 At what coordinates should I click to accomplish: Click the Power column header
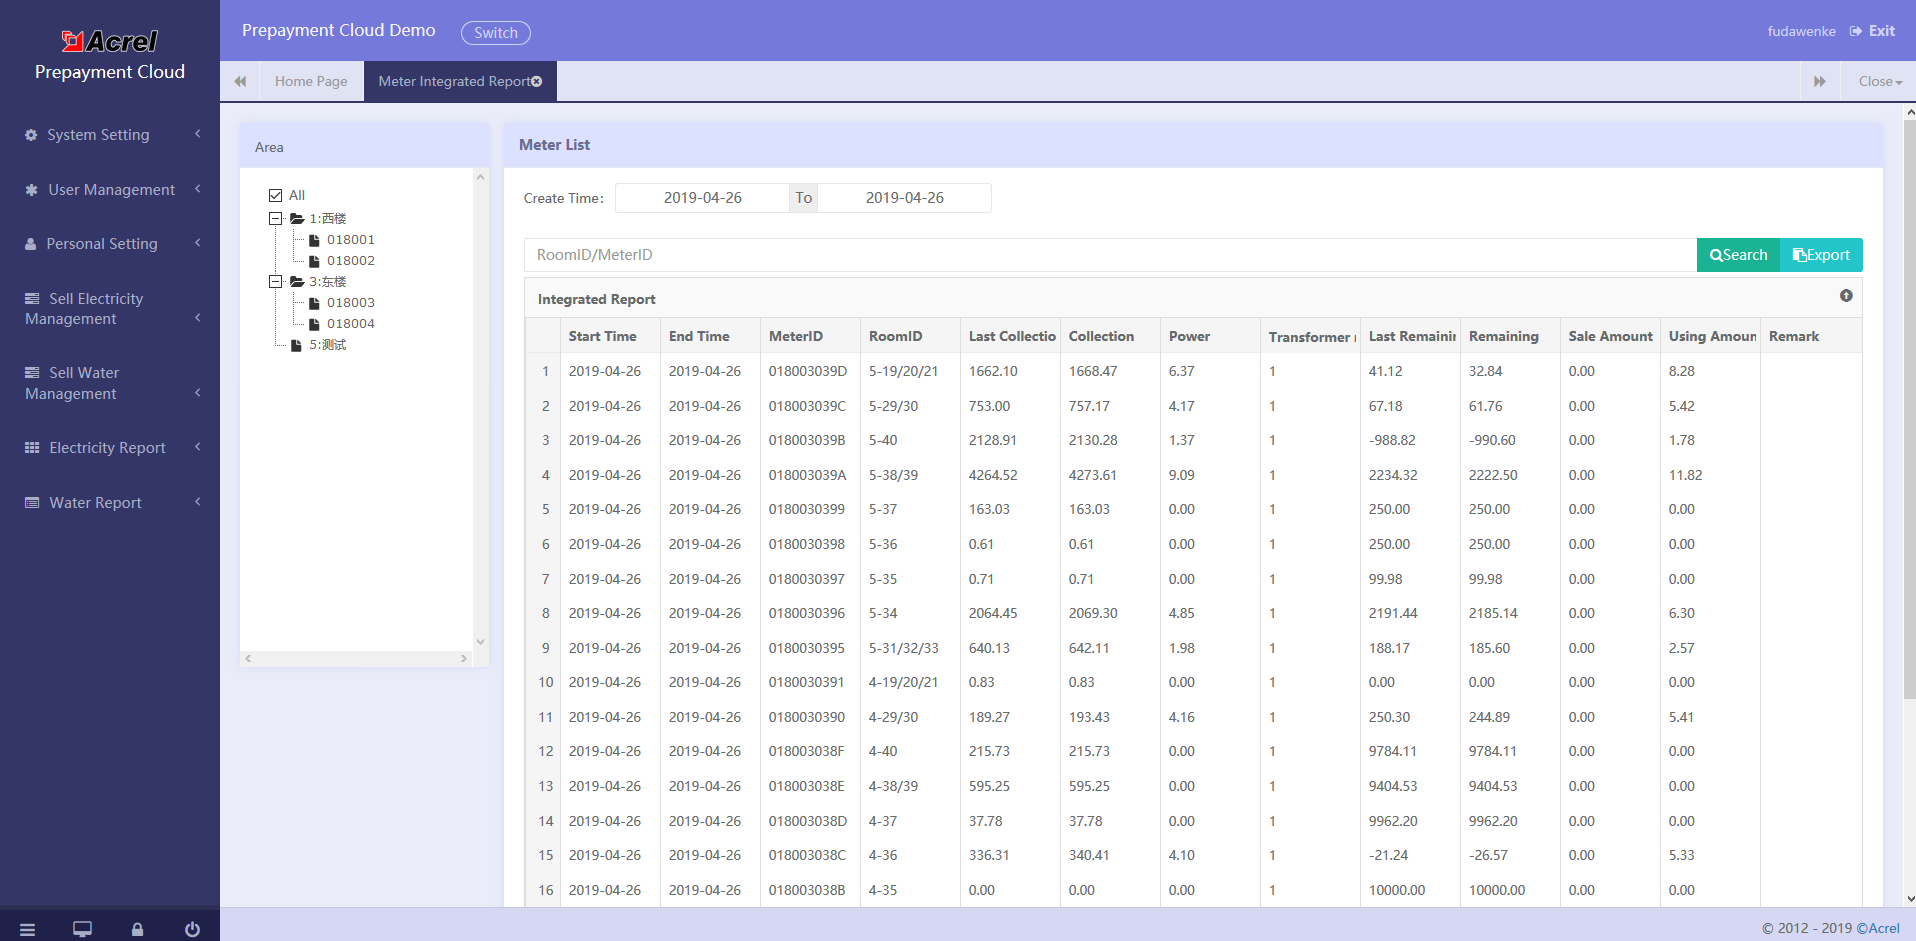(x=1210, y=336)
